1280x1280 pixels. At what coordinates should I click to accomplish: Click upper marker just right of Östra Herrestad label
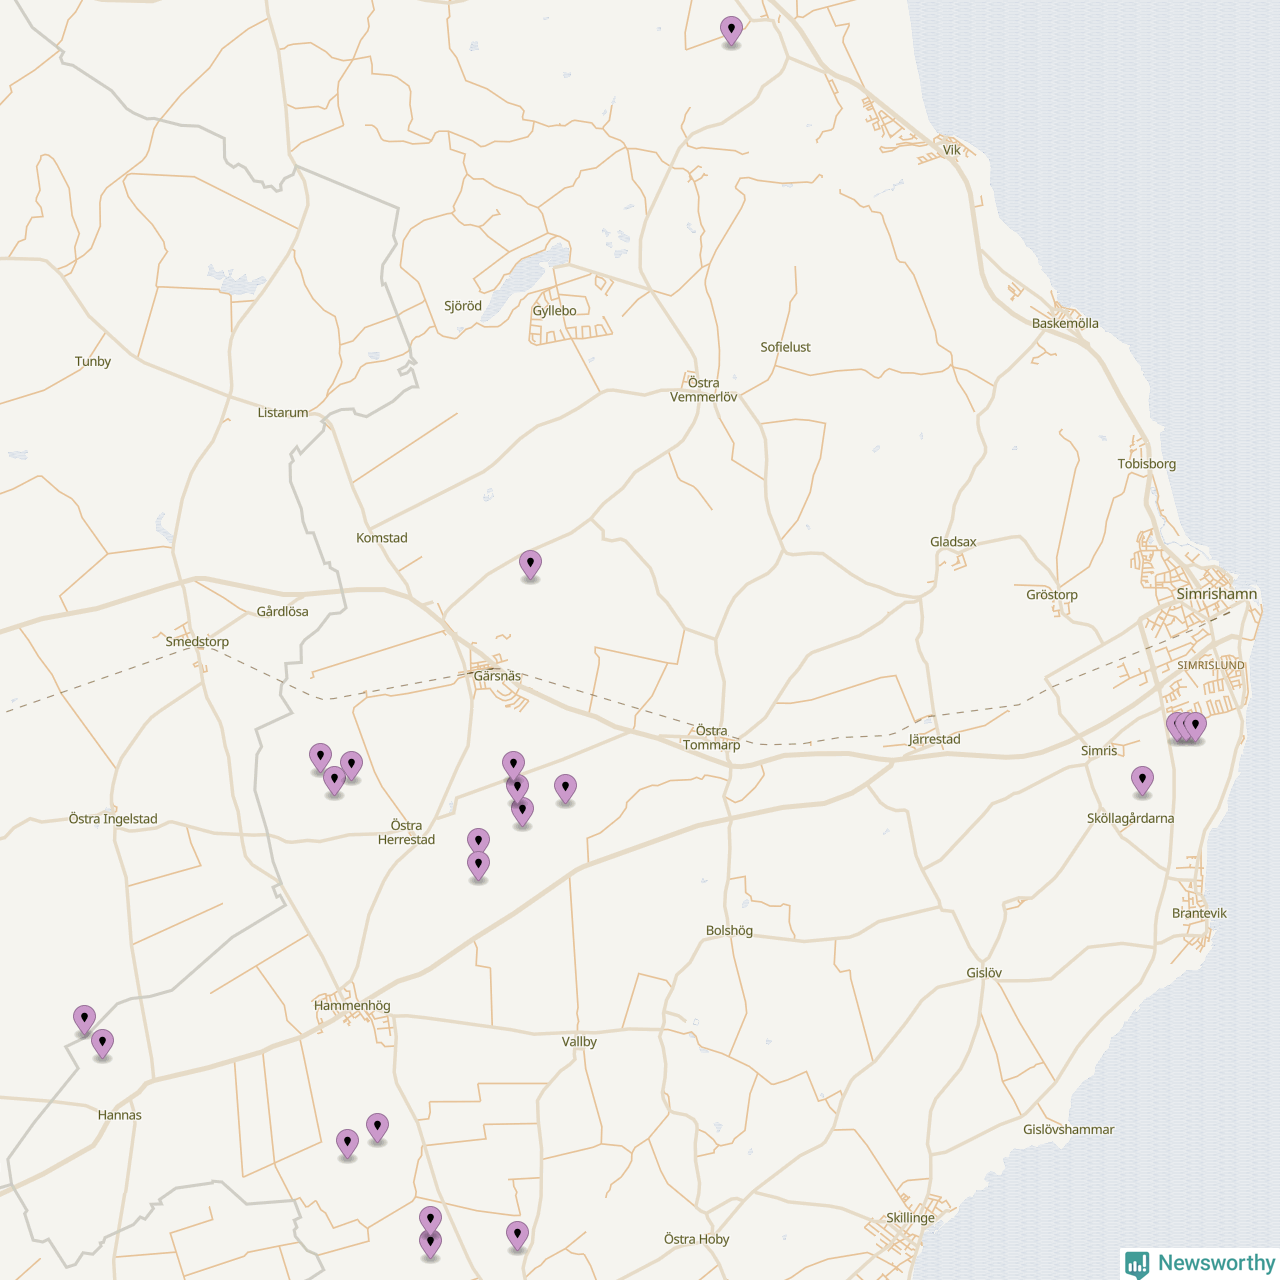tap(478, 842)
